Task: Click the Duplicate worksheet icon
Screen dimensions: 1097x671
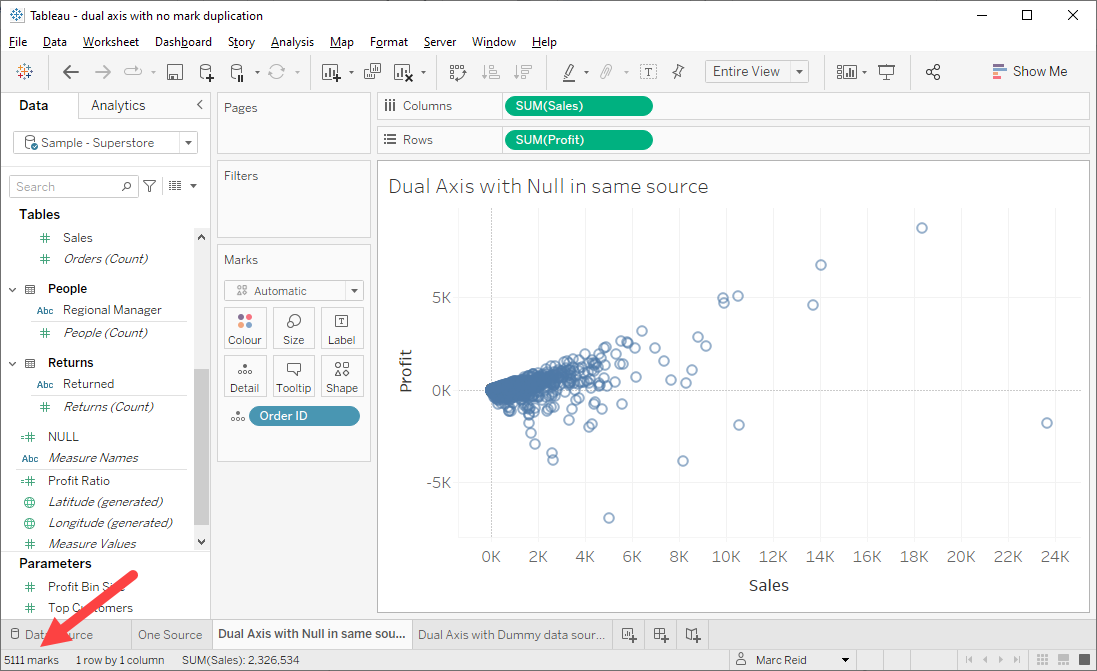Action: pyautogui.click(x=372, y=72)
